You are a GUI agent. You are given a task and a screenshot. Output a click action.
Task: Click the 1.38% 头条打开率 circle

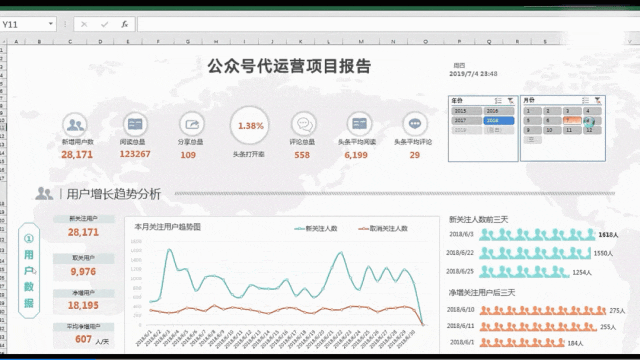click(x=250, y=126)
